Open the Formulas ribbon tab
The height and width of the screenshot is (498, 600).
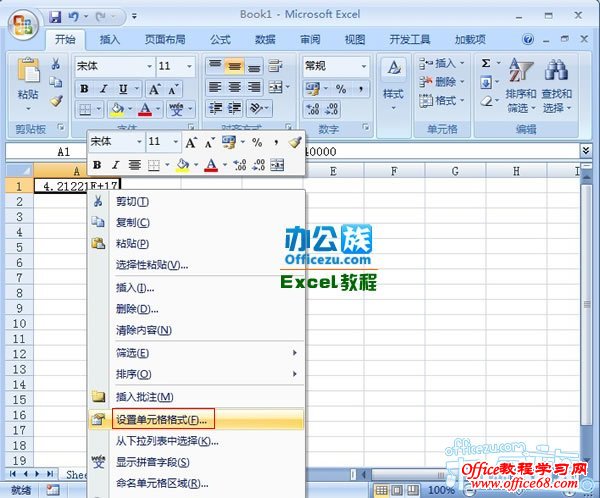pos(220,39)
